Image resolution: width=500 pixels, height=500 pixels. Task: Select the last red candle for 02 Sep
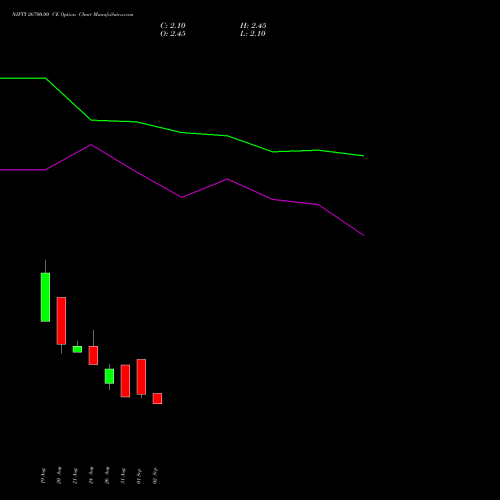coord(157,398)
